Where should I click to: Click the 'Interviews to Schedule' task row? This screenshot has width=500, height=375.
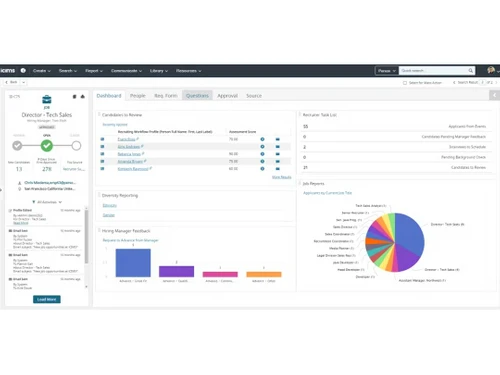[x=396, y=147]
